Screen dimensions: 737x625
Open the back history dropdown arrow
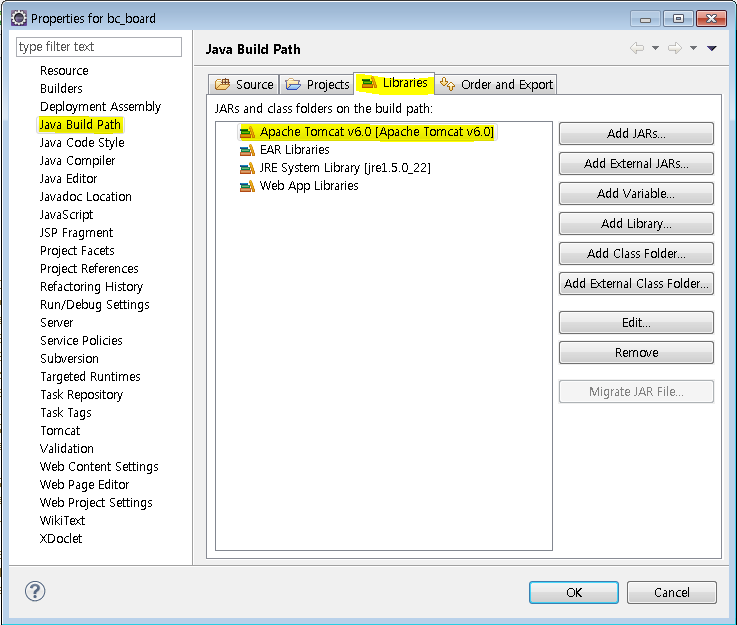tap(655, 48)
